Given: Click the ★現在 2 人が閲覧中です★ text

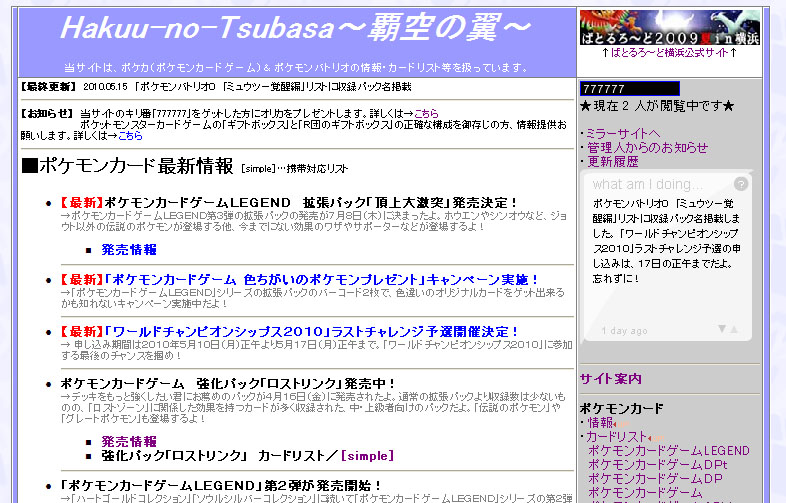Looking at the screenshot, I should point(657,106).
